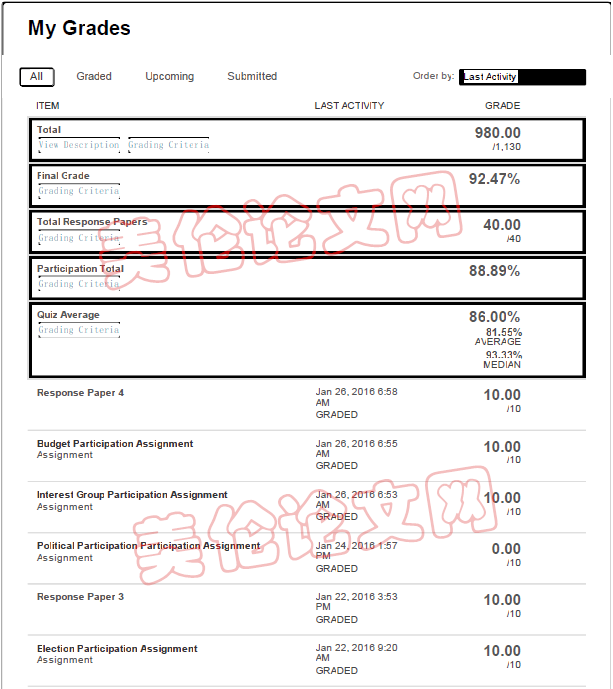Click Budget Participation Assignment item
Viewport: 613px width, 689px height.
coord(115,444)
